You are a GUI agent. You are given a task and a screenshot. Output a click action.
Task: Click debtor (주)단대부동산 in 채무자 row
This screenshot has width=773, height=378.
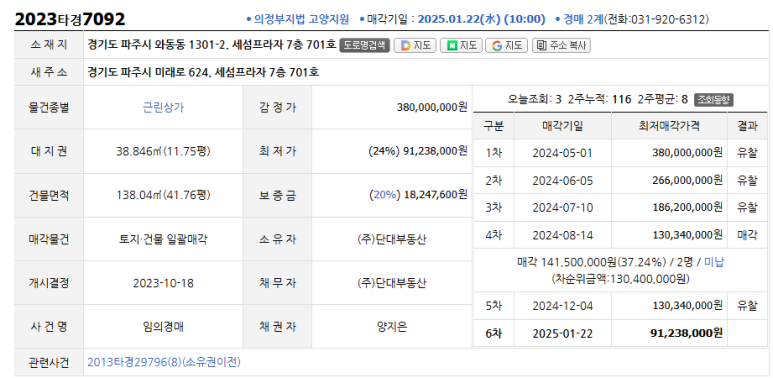[392, 283]
